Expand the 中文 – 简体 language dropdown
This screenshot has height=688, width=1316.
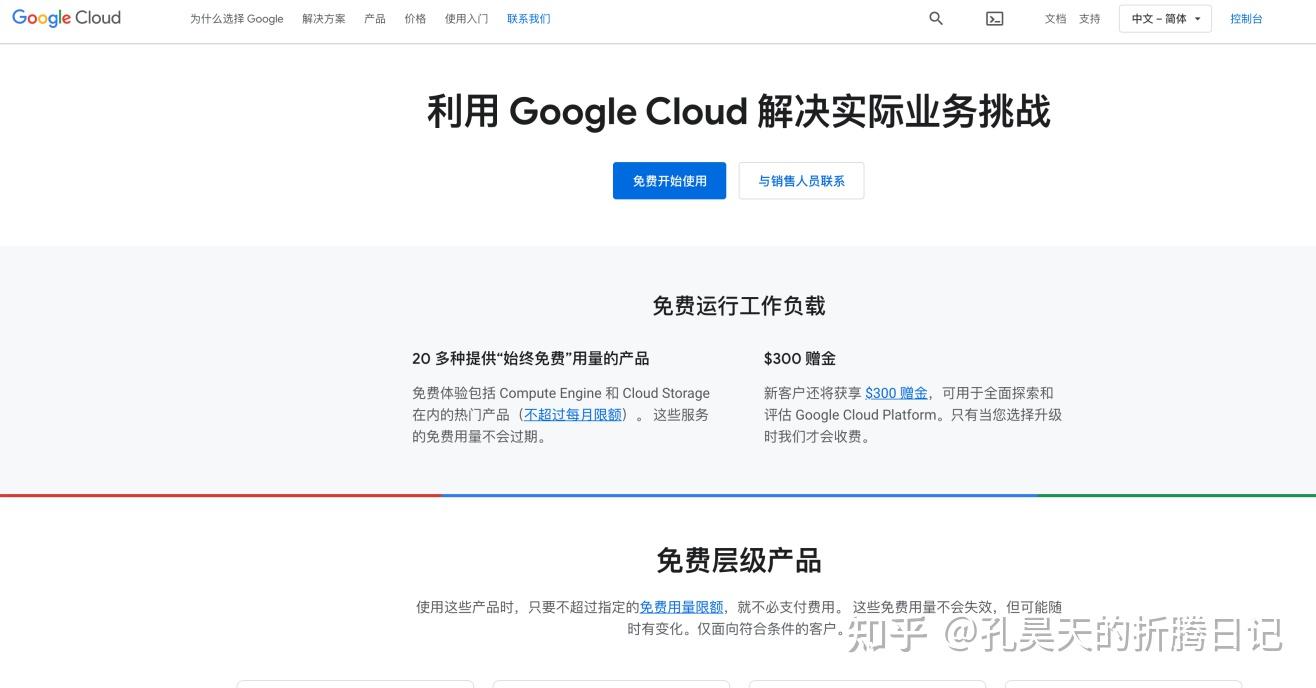tap(1165, 19)
